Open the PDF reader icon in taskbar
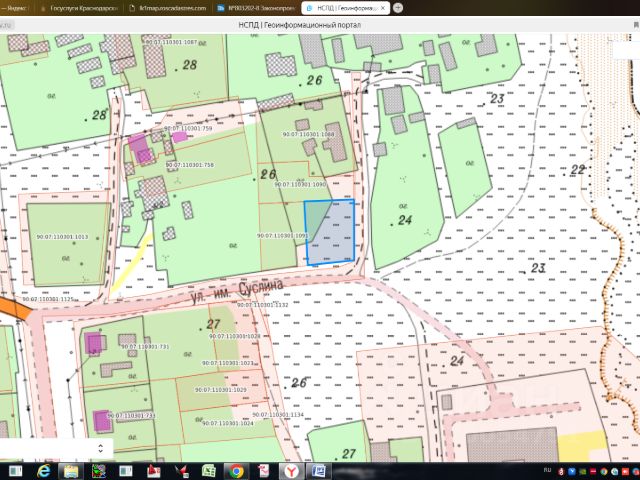 [263, 471]
